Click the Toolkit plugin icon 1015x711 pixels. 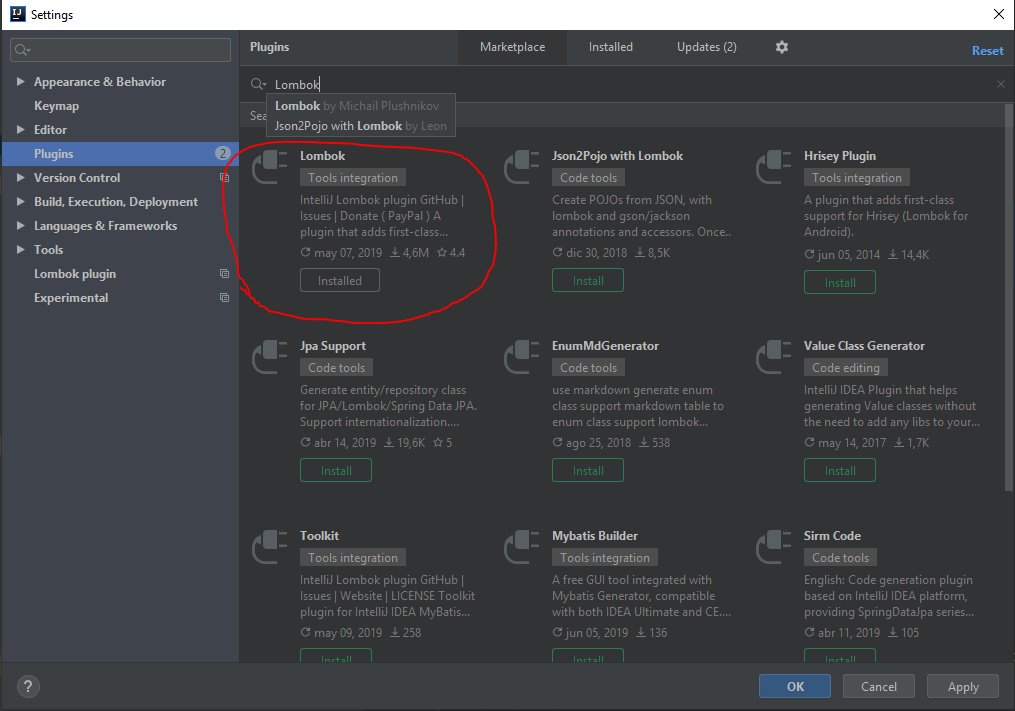click(x=269, y=547)
